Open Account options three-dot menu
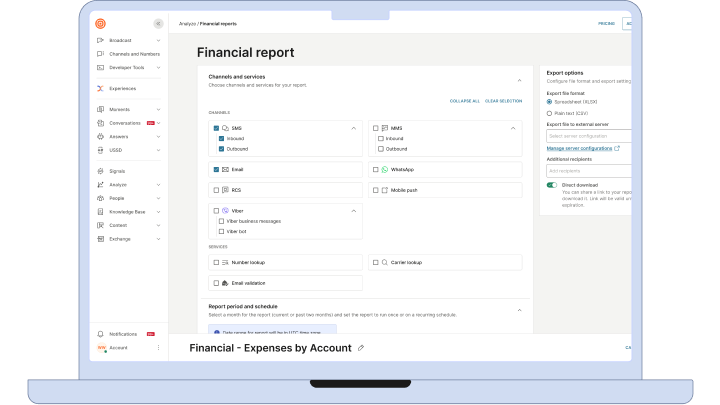720x405 pixels. [x=158, y=348]
